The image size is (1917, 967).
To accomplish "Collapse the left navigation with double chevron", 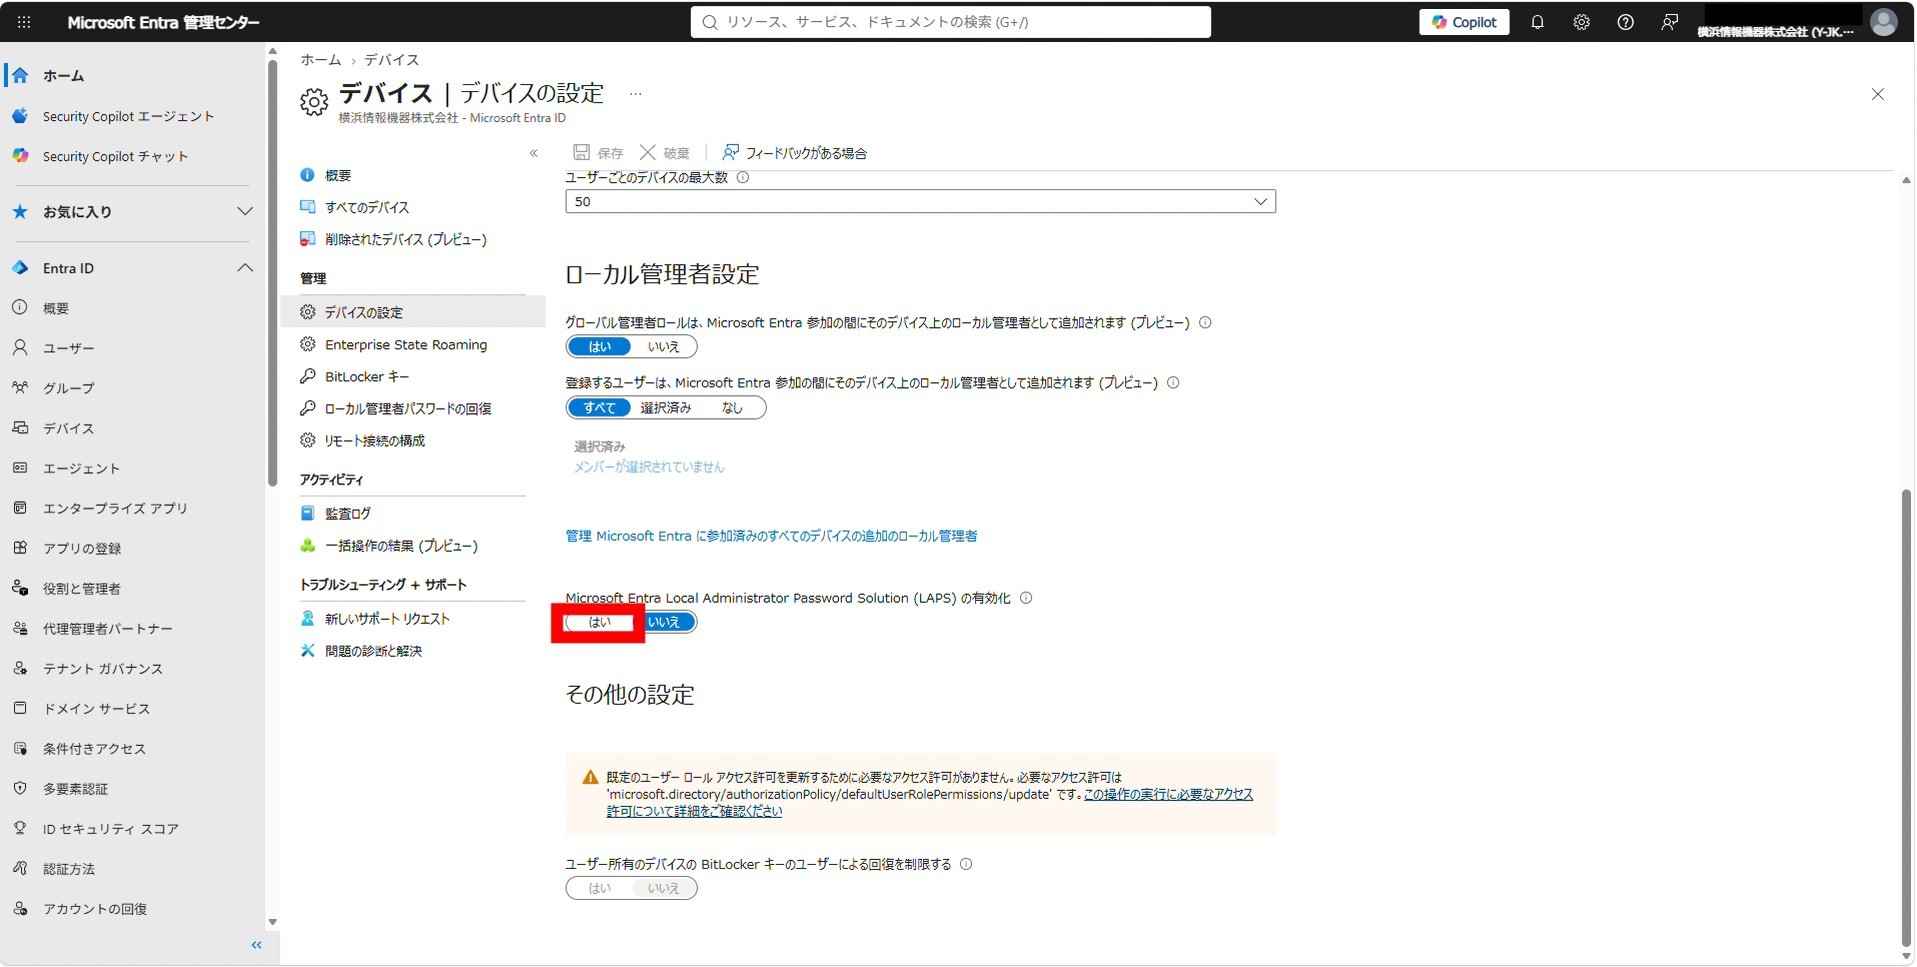I will tap(256, 945).
